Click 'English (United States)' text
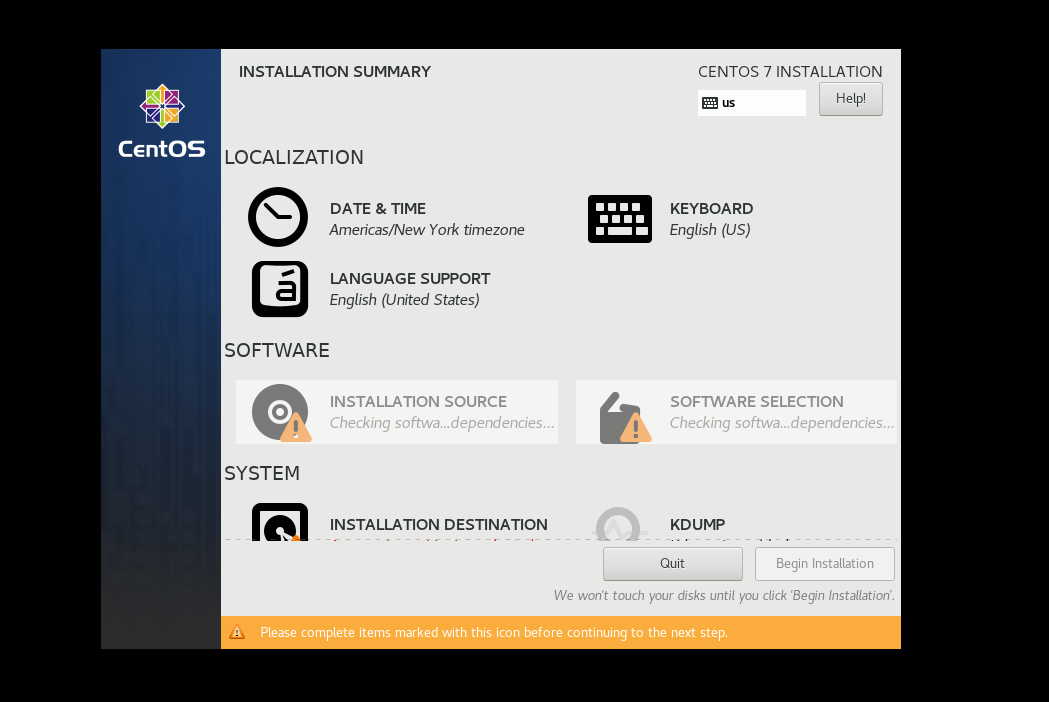This screenshot has height=702, width=1049. coord(404,300)
